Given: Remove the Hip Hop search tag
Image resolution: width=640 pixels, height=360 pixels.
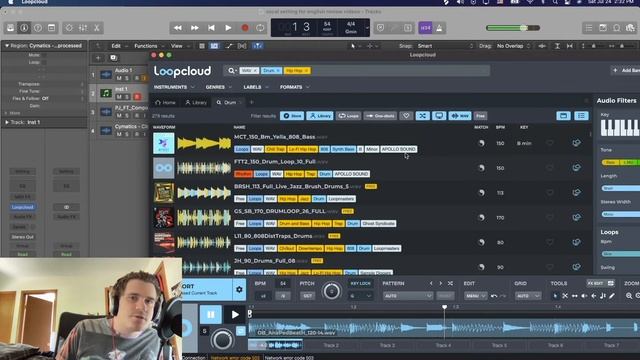Looking at the screenshot, I should click(x=307, y=71).
